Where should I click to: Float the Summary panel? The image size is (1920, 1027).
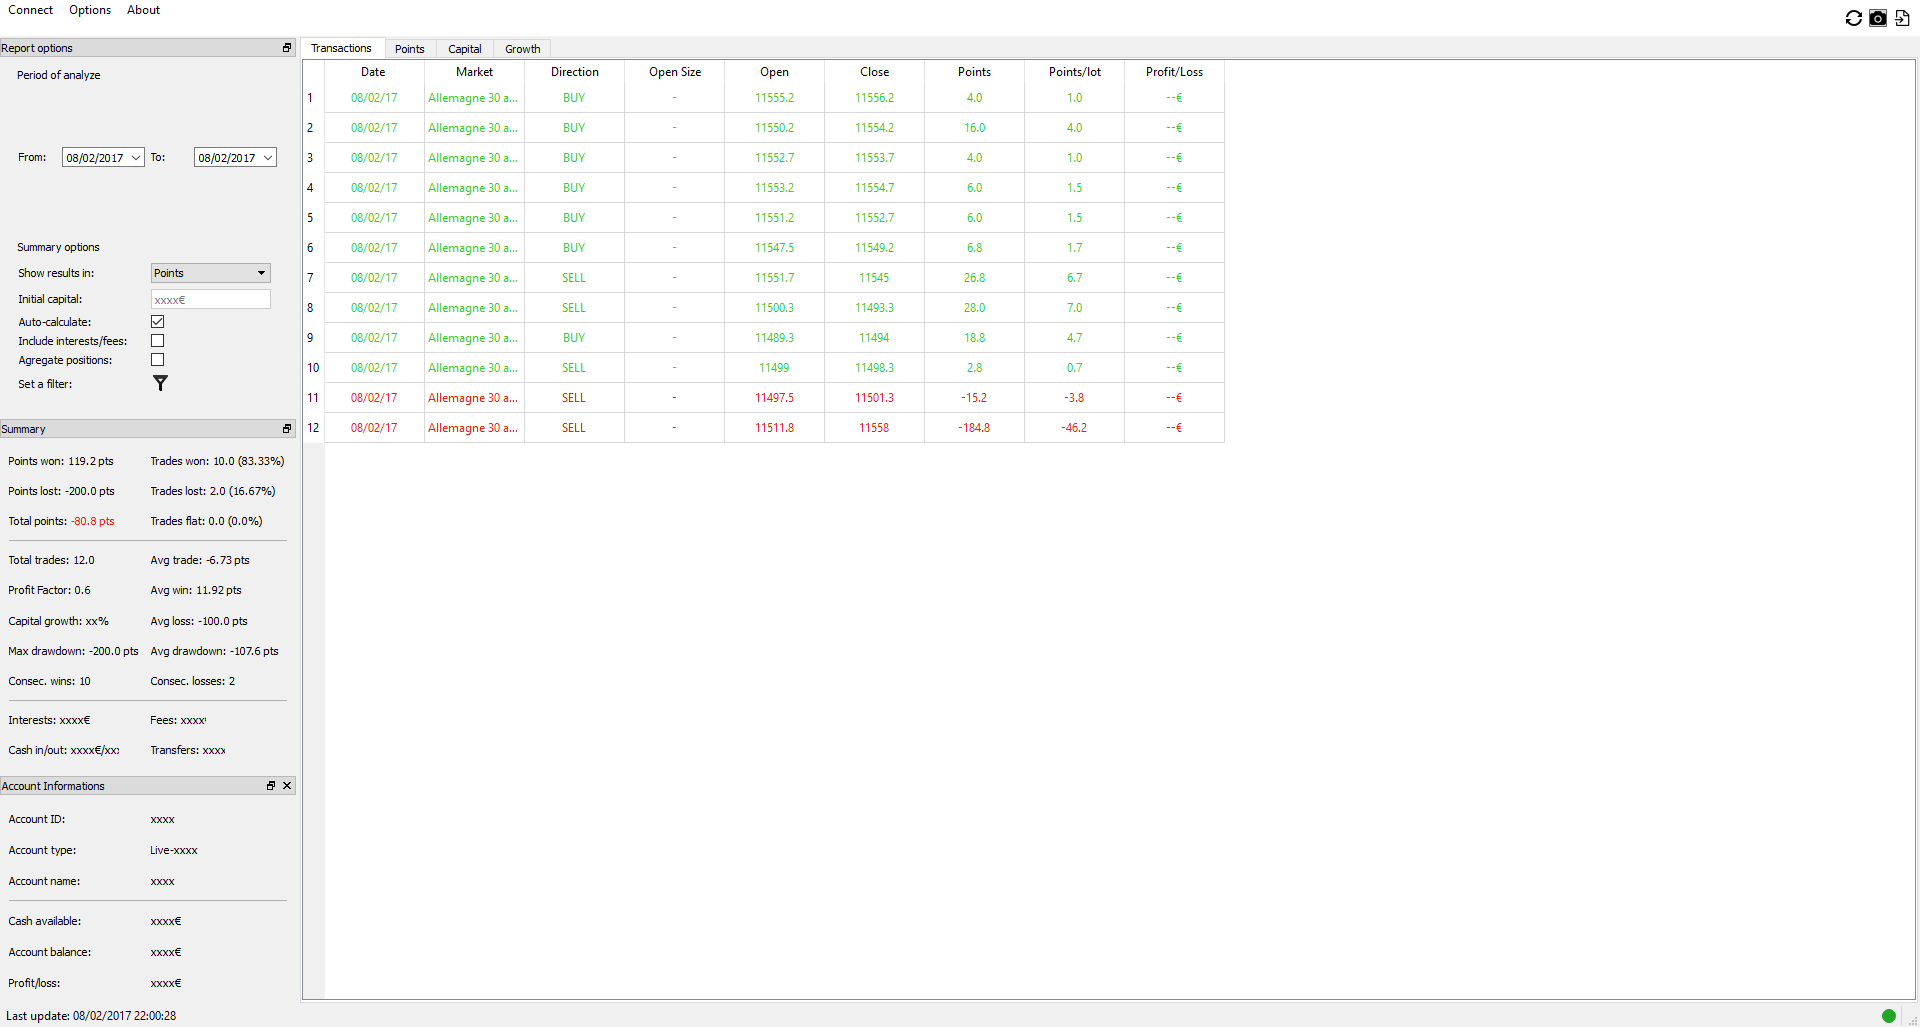[x=287, y=429]
